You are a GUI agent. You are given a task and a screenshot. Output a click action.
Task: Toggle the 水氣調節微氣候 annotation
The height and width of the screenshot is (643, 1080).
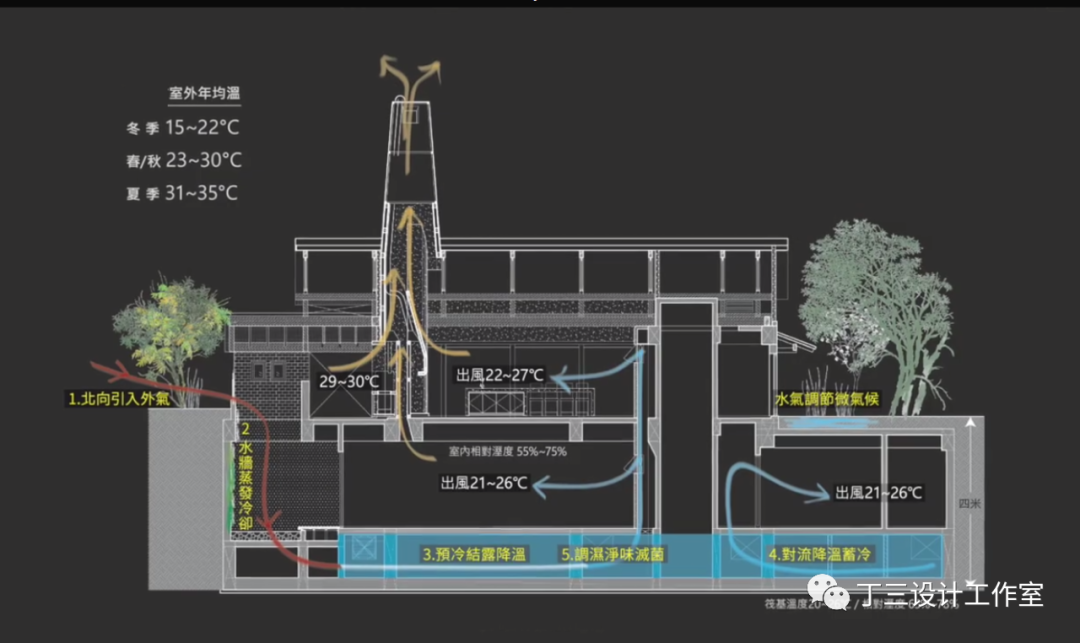pos(826,397)
